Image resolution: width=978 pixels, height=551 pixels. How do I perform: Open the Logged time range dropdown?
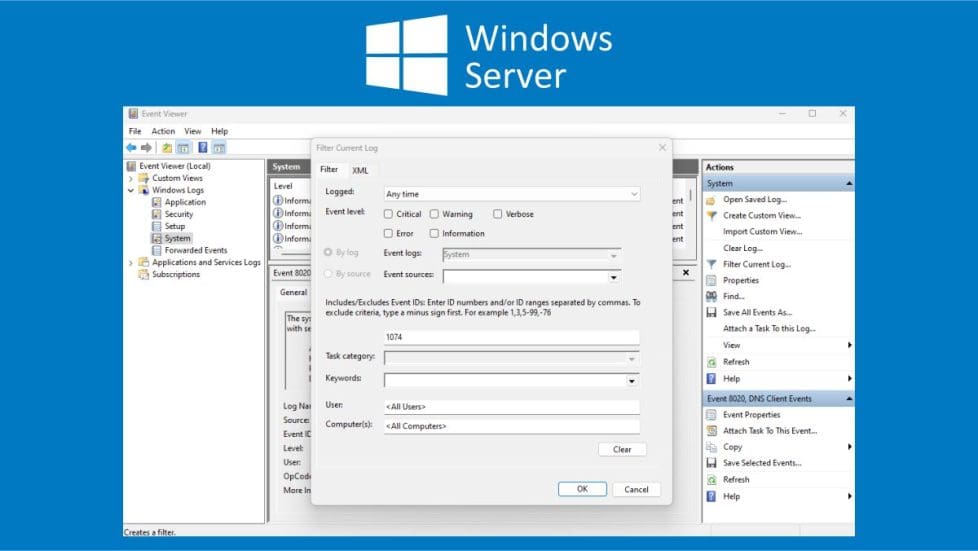click(635, 194)
